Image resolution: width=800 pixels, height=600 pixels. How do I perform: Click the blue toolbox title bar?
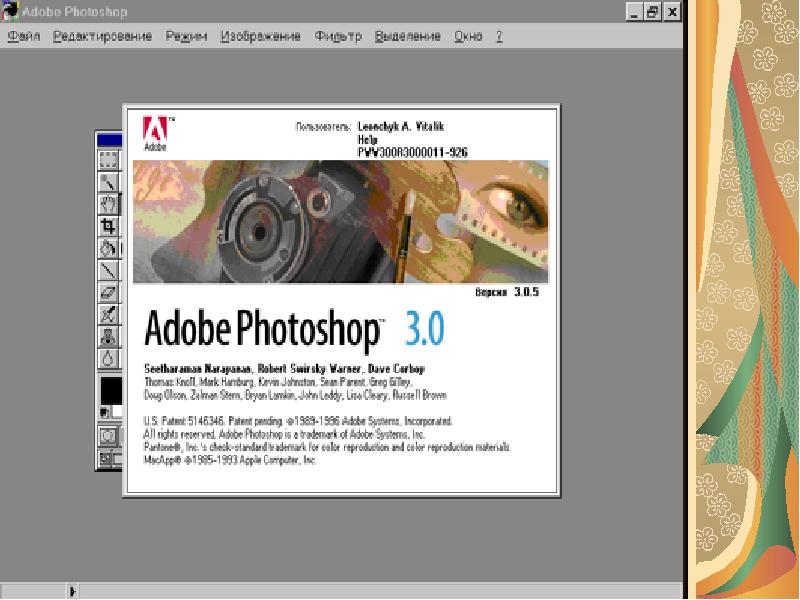[x=110, y=139]
